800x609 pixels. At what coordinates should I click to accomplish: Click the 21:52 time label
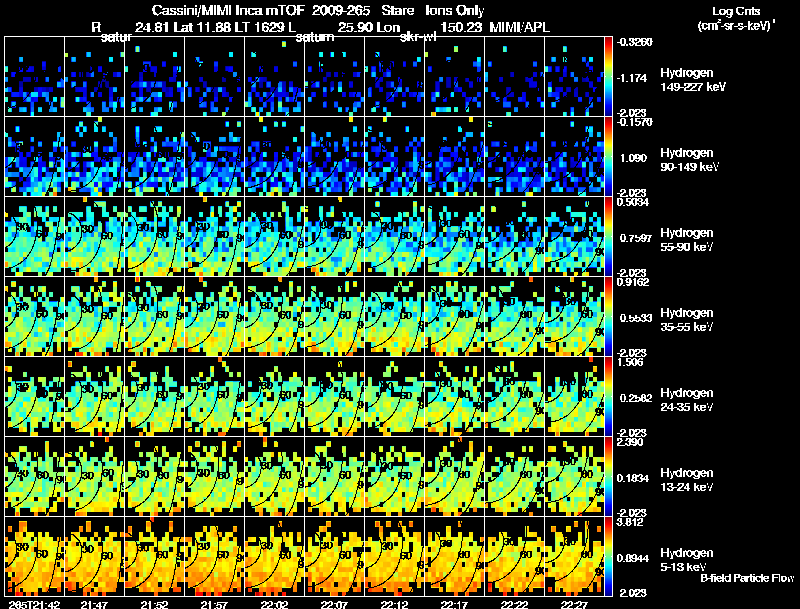154,605
